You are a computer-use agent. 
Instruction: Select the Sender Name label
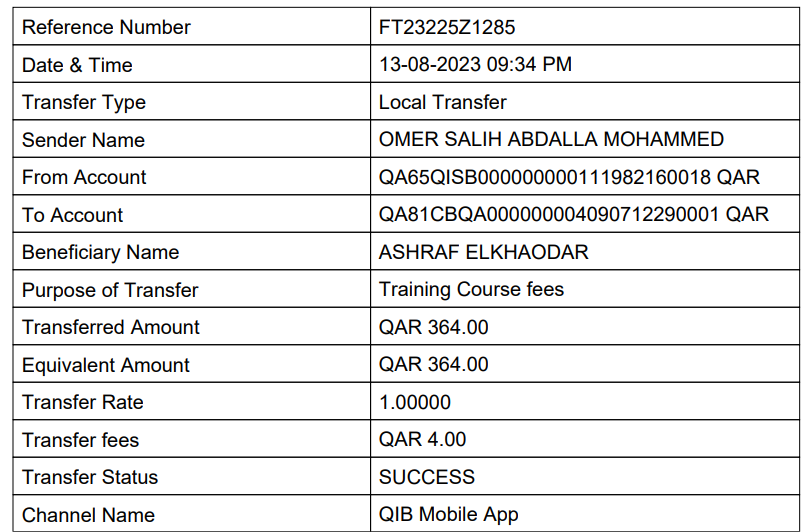tap(83, 140)
